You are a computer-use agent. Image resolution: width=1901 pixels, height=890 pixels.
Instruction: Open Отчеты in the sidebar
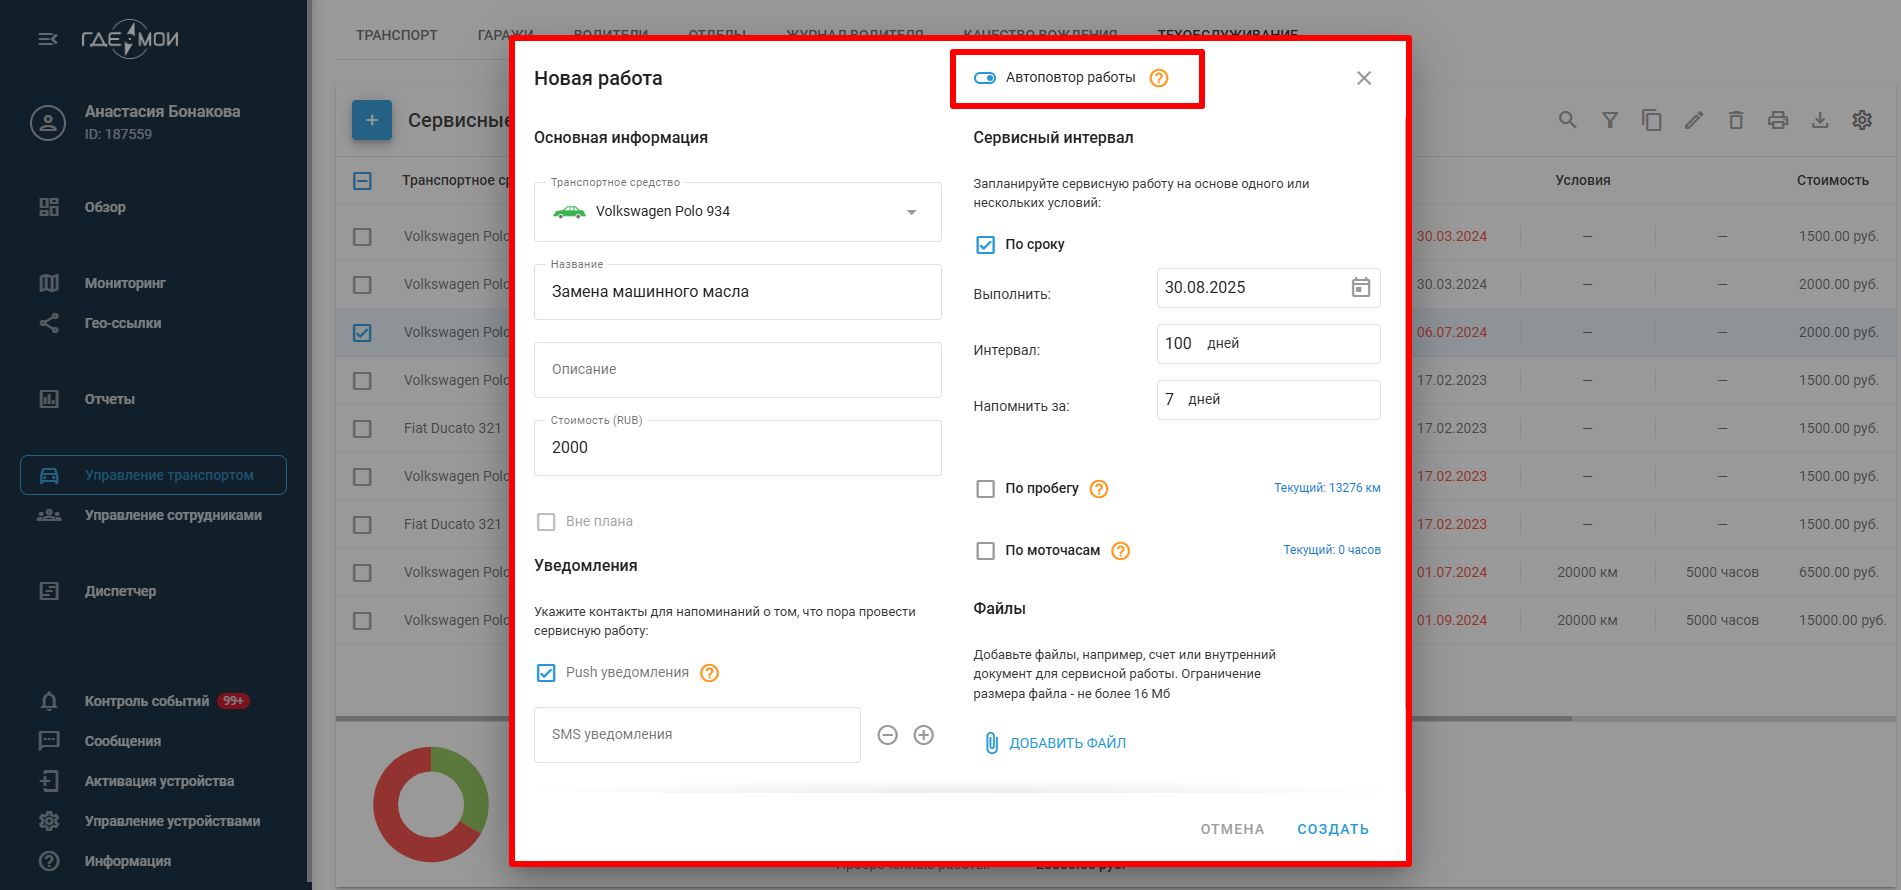[x=109, y=399]
